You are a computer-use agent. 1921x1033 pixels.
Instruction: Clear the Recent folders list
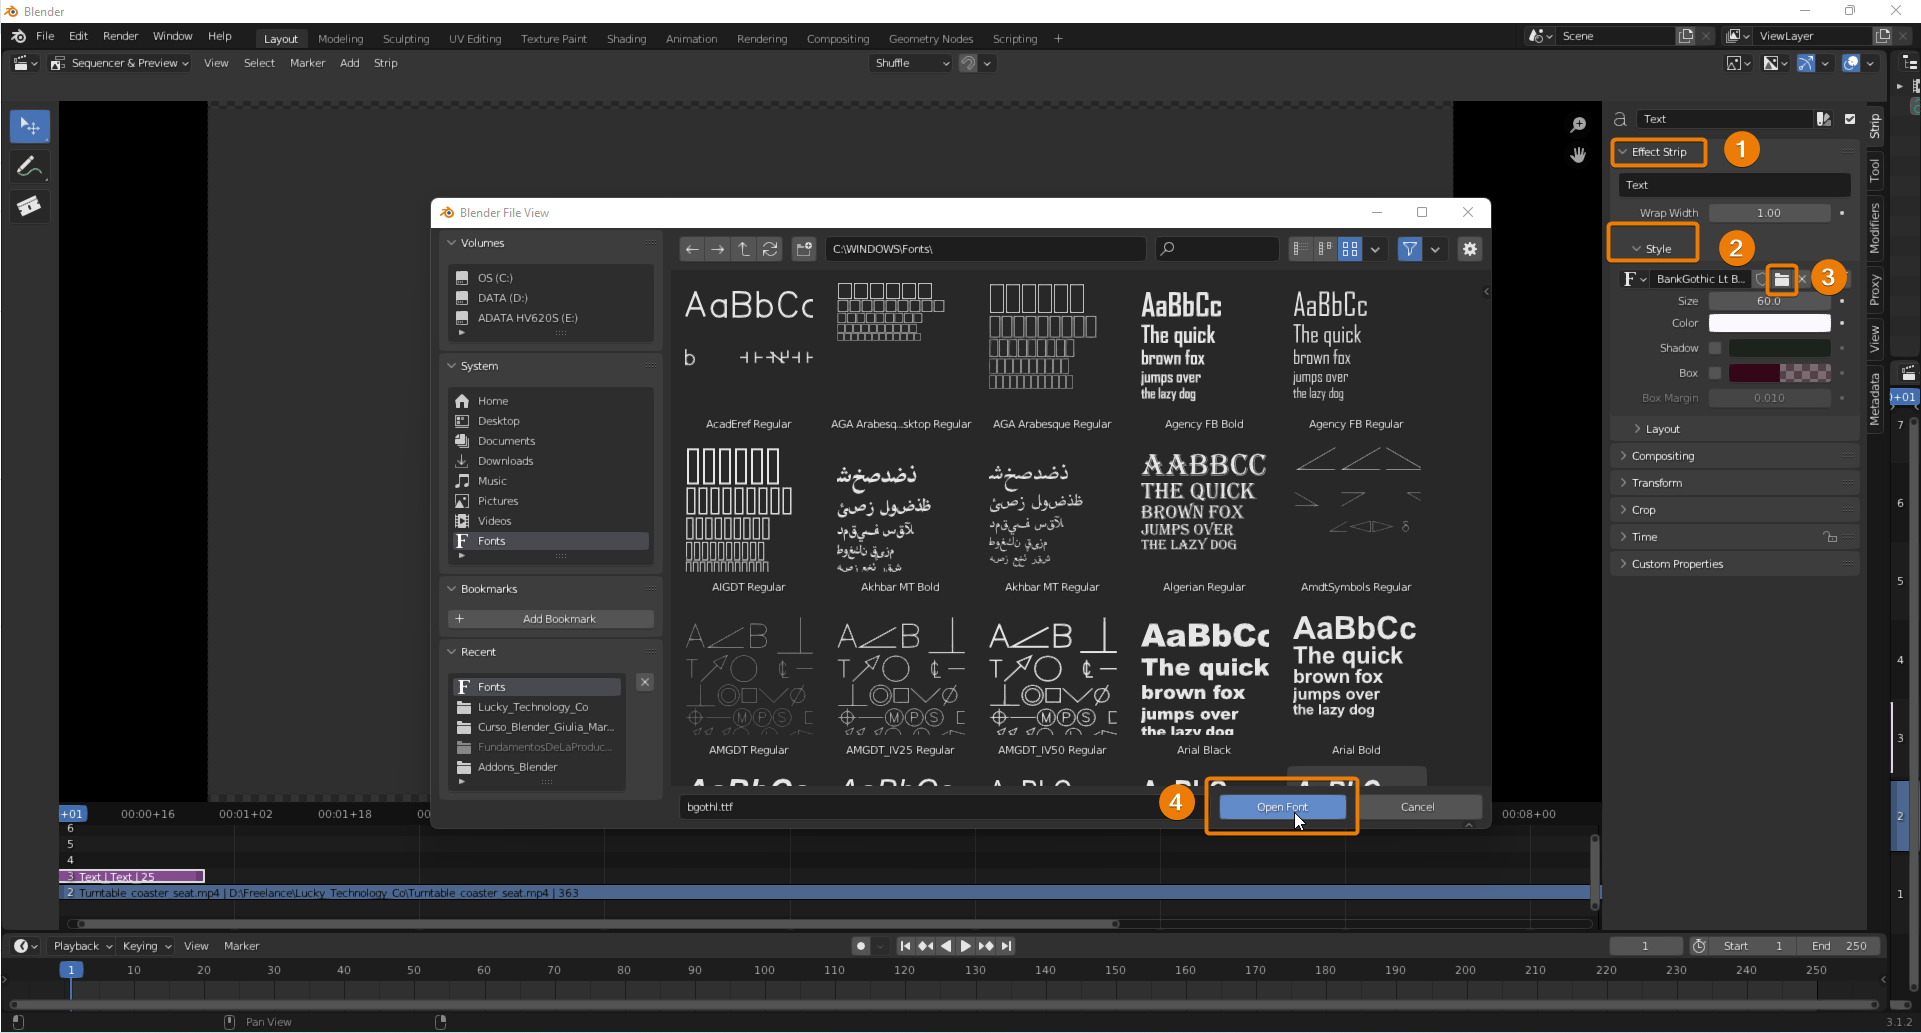645,682
